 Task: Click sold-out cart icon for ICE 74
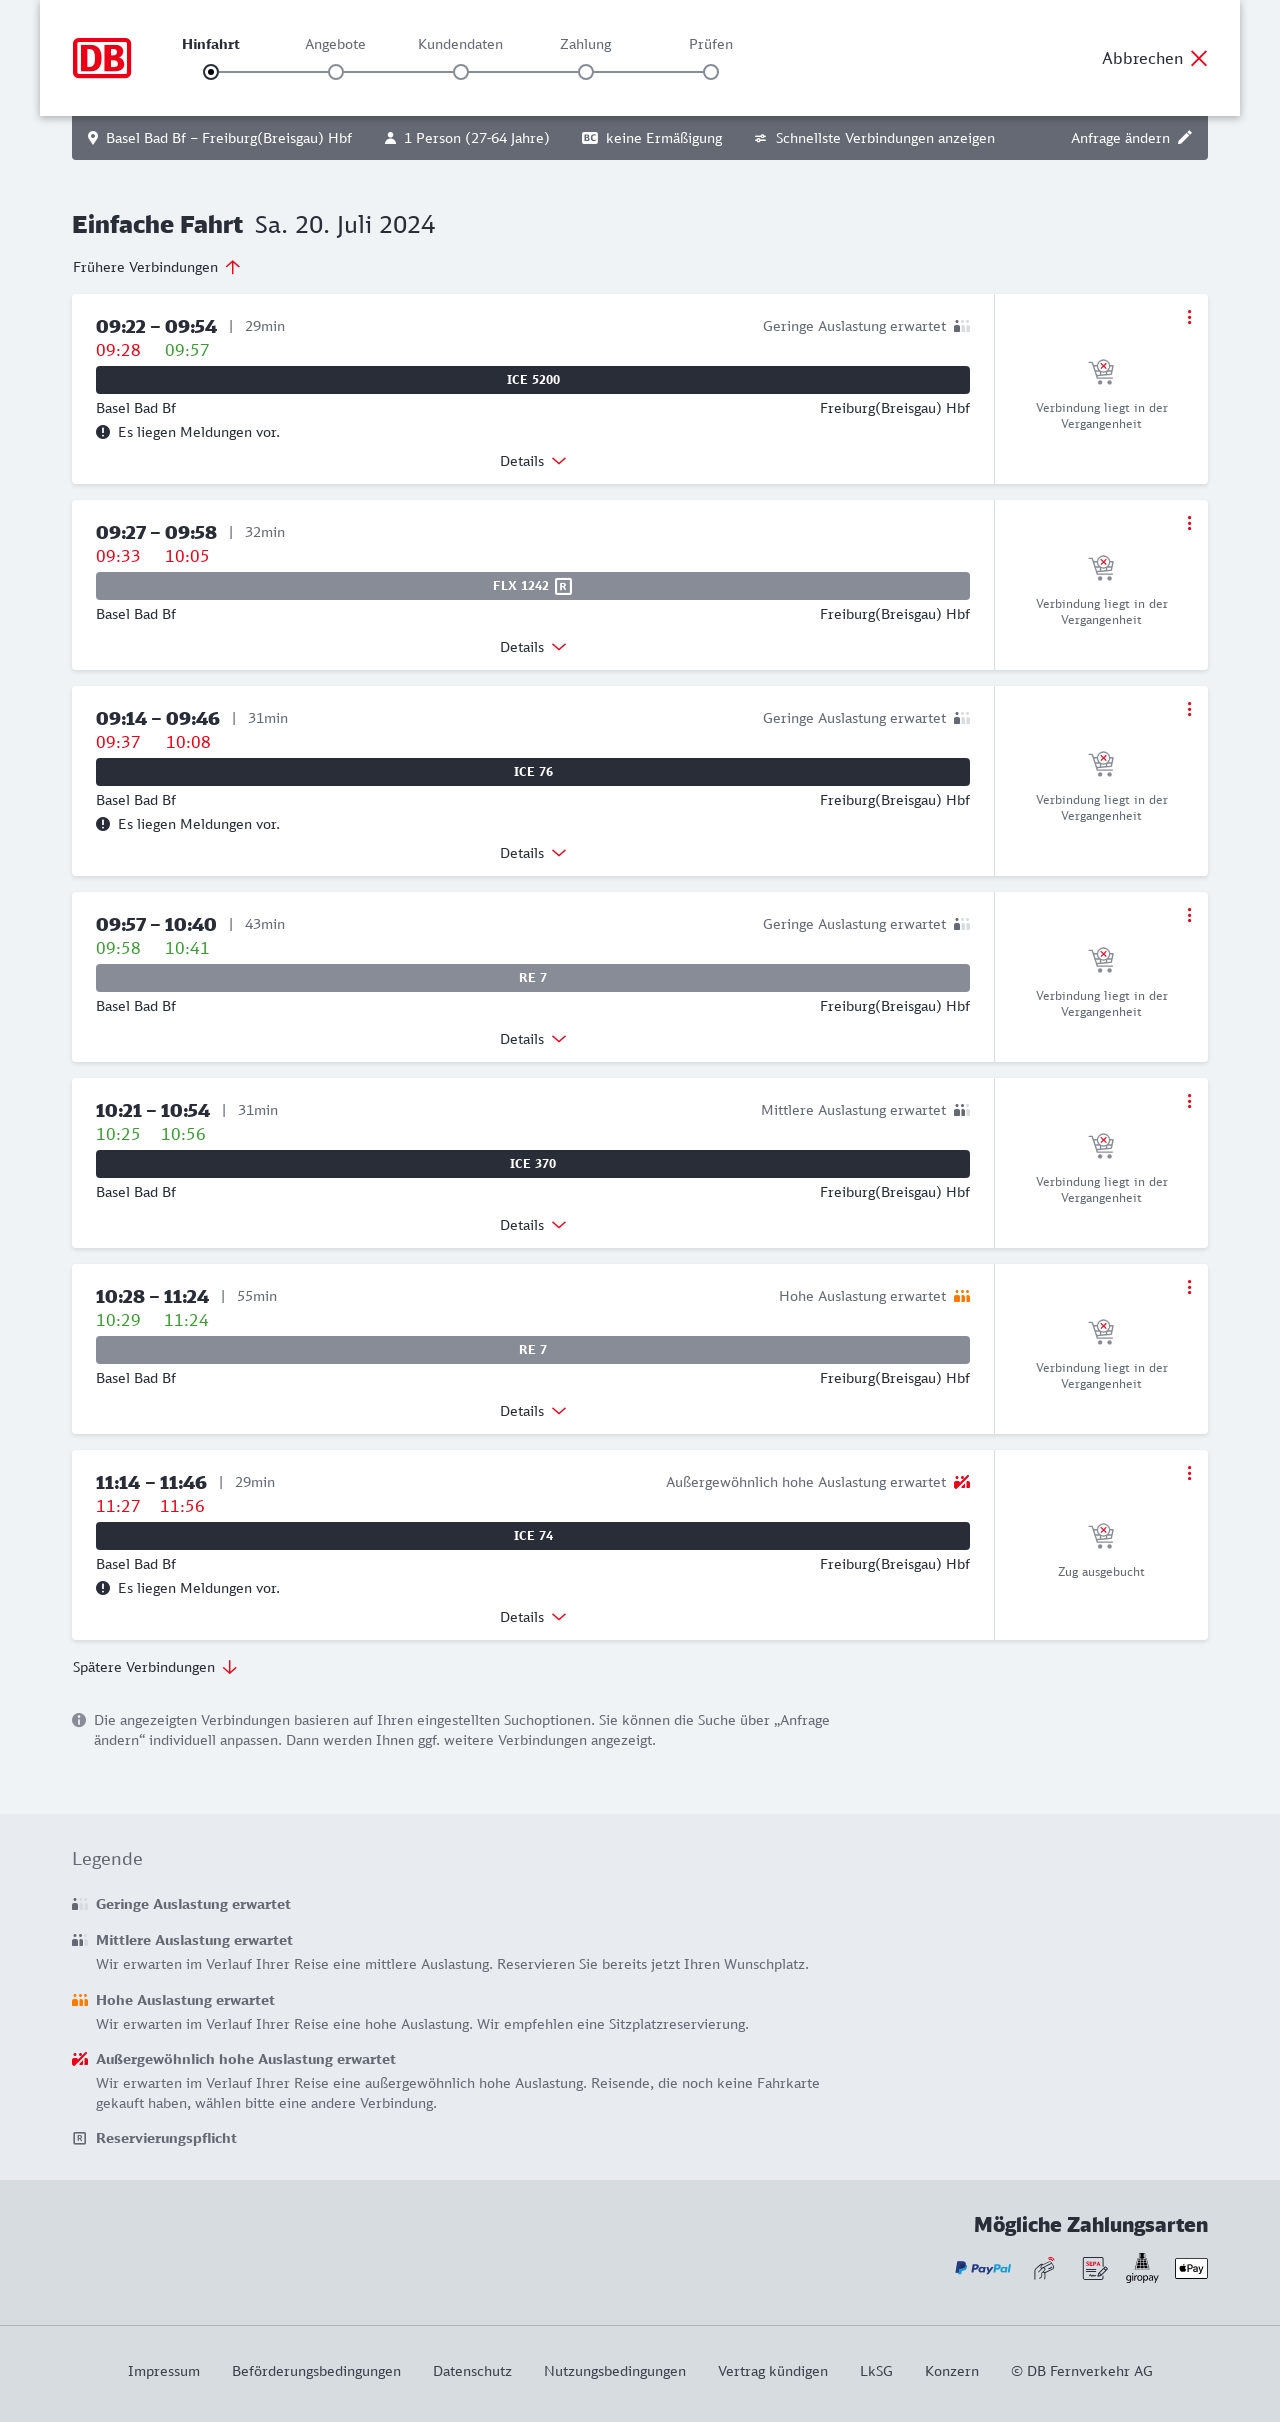tap(1101, 1535)
